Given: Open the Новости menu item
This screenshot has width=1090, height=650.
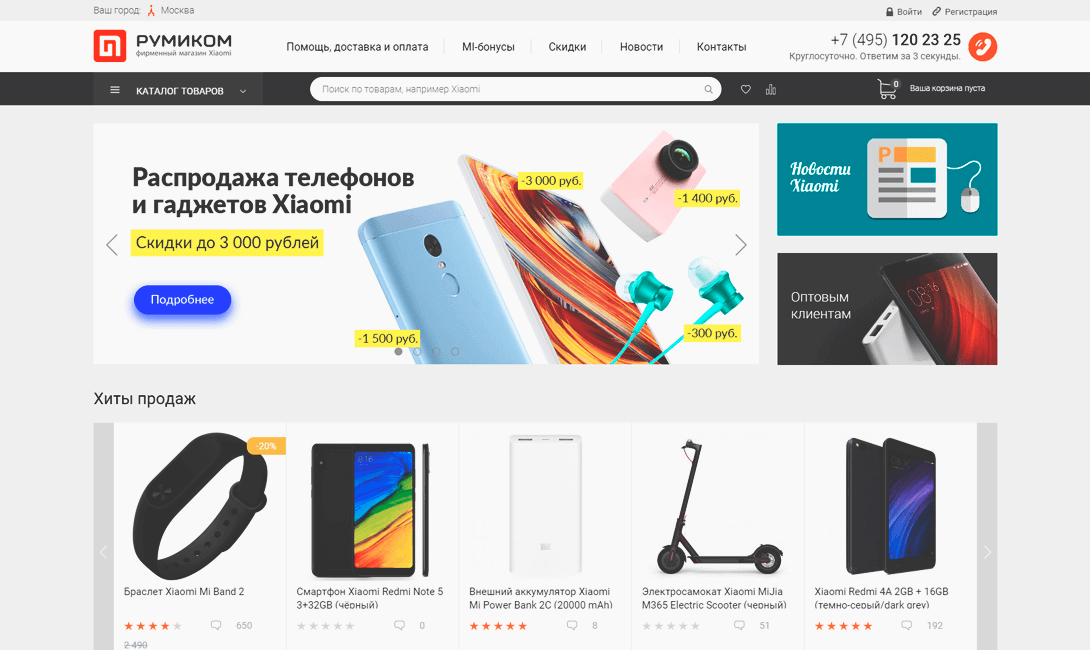Looking at the screenshot, I should coord(641,47).
